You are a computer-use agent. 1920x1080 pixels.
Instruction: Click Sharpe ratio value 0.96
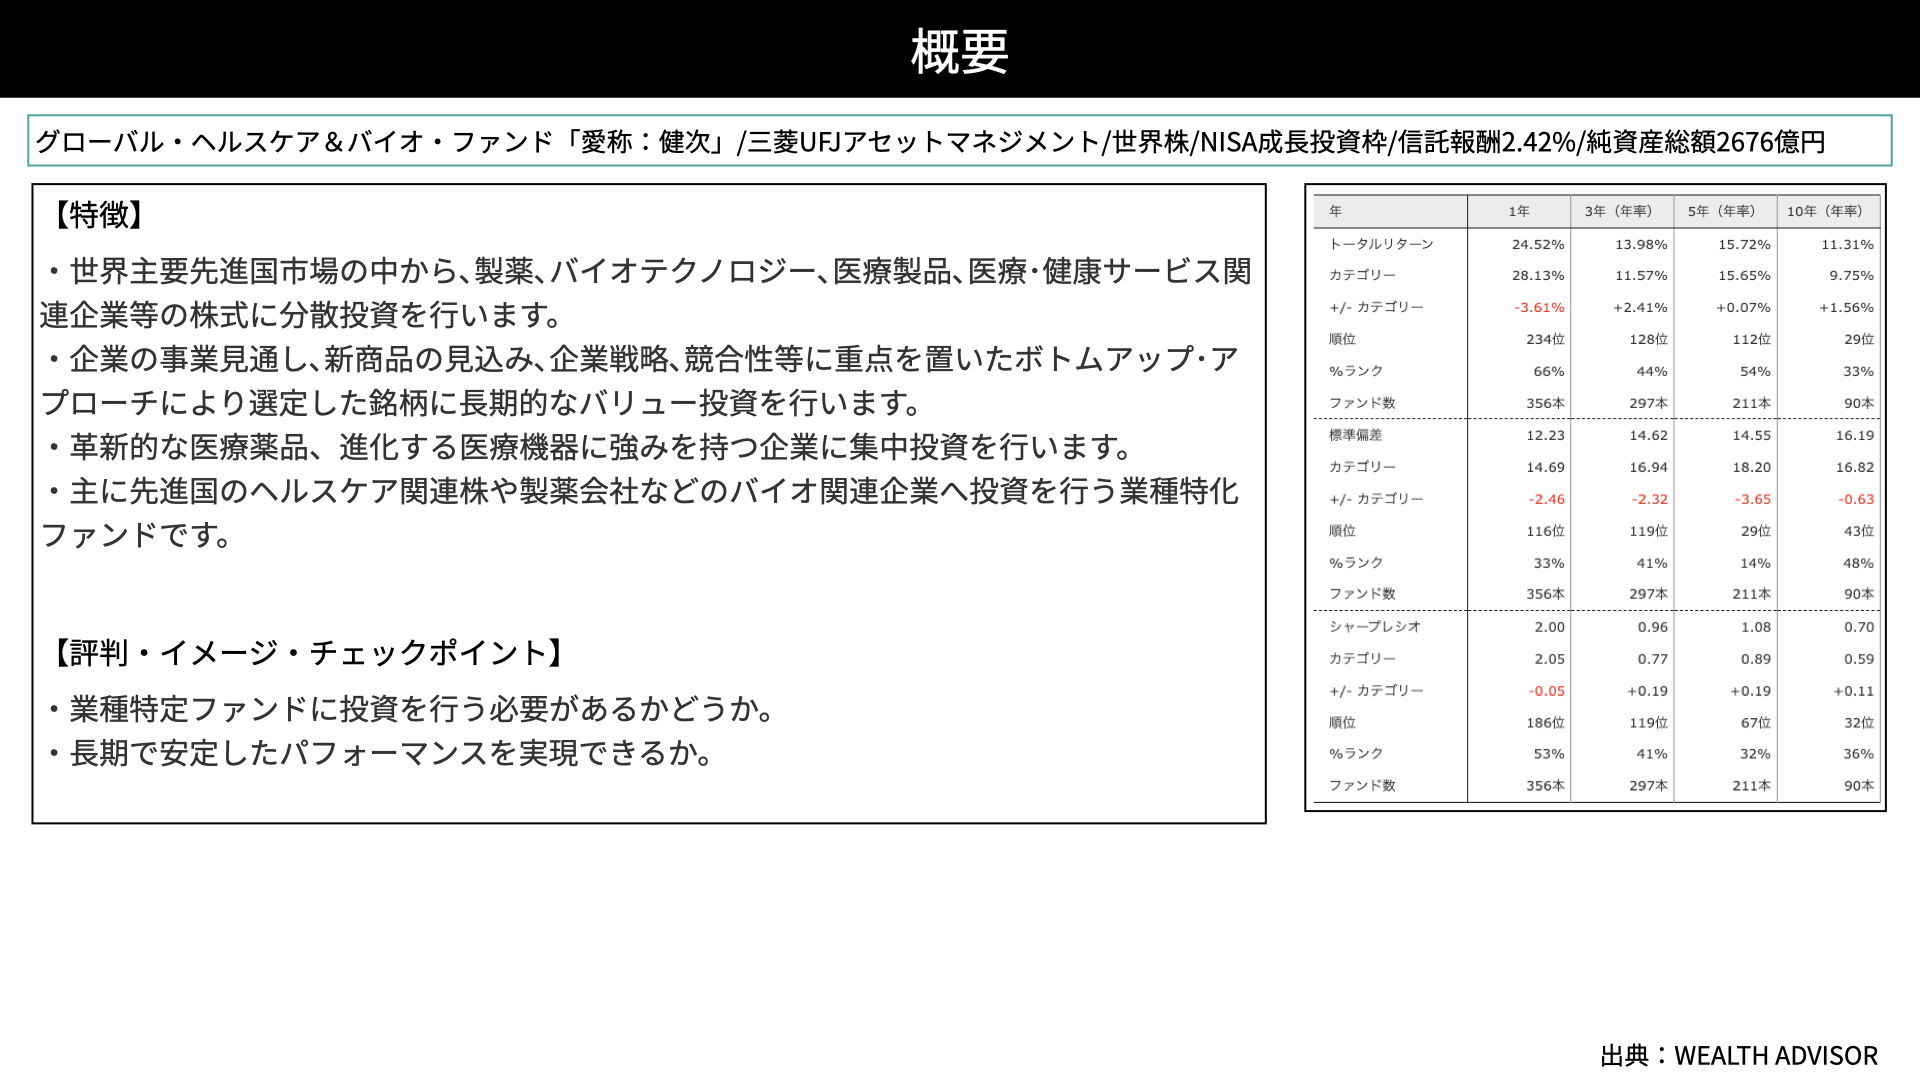[1652, 627]
